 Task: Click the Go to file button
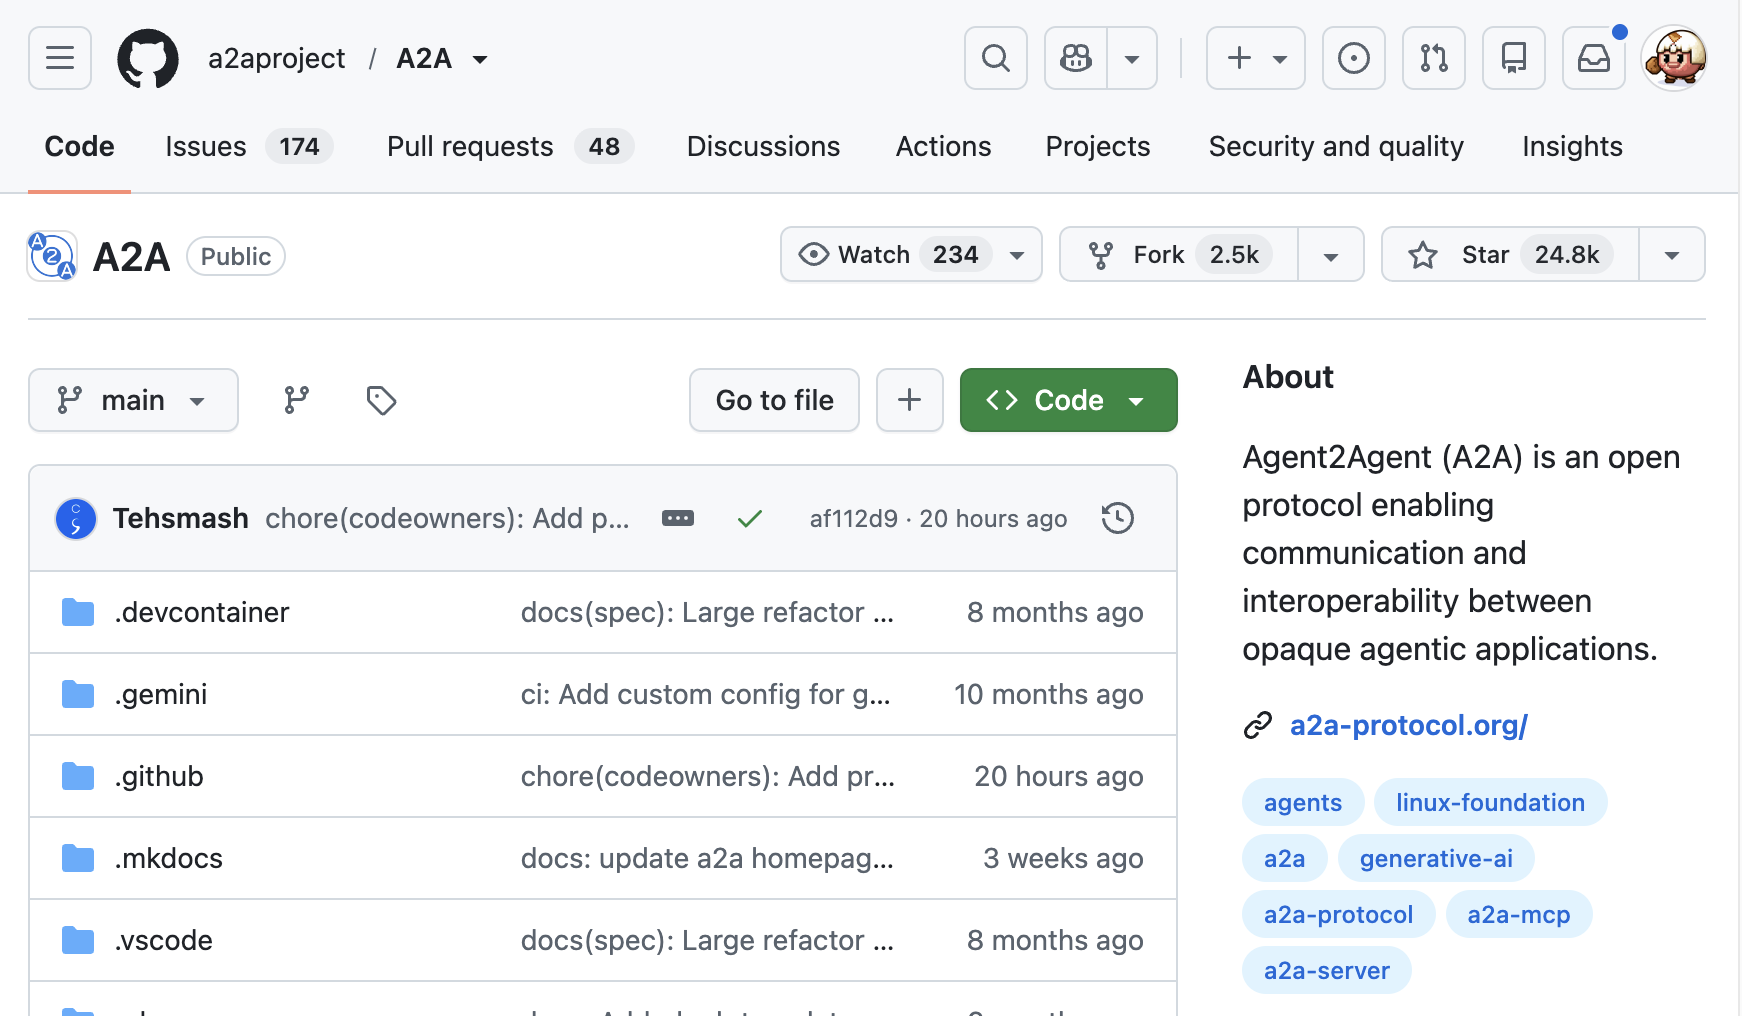pyautogui.click(x=774, y=400)
